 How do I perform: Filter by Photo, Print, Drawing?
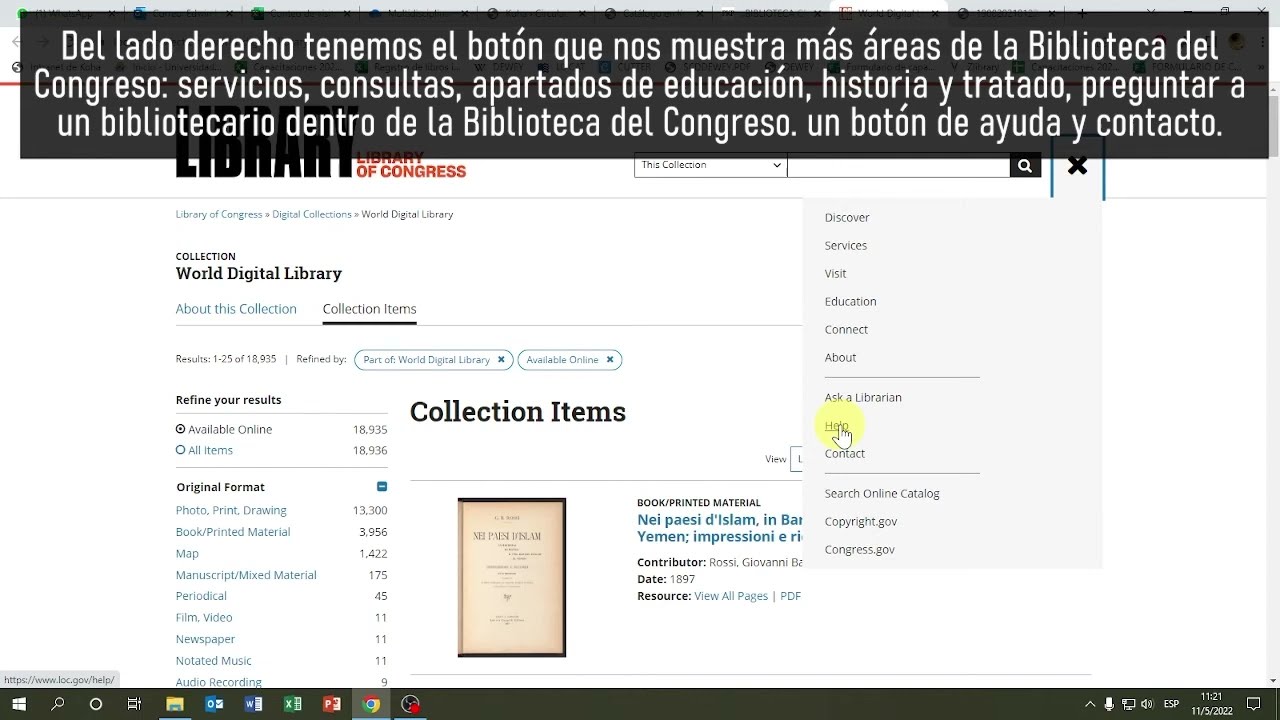[x=231, y=510]
